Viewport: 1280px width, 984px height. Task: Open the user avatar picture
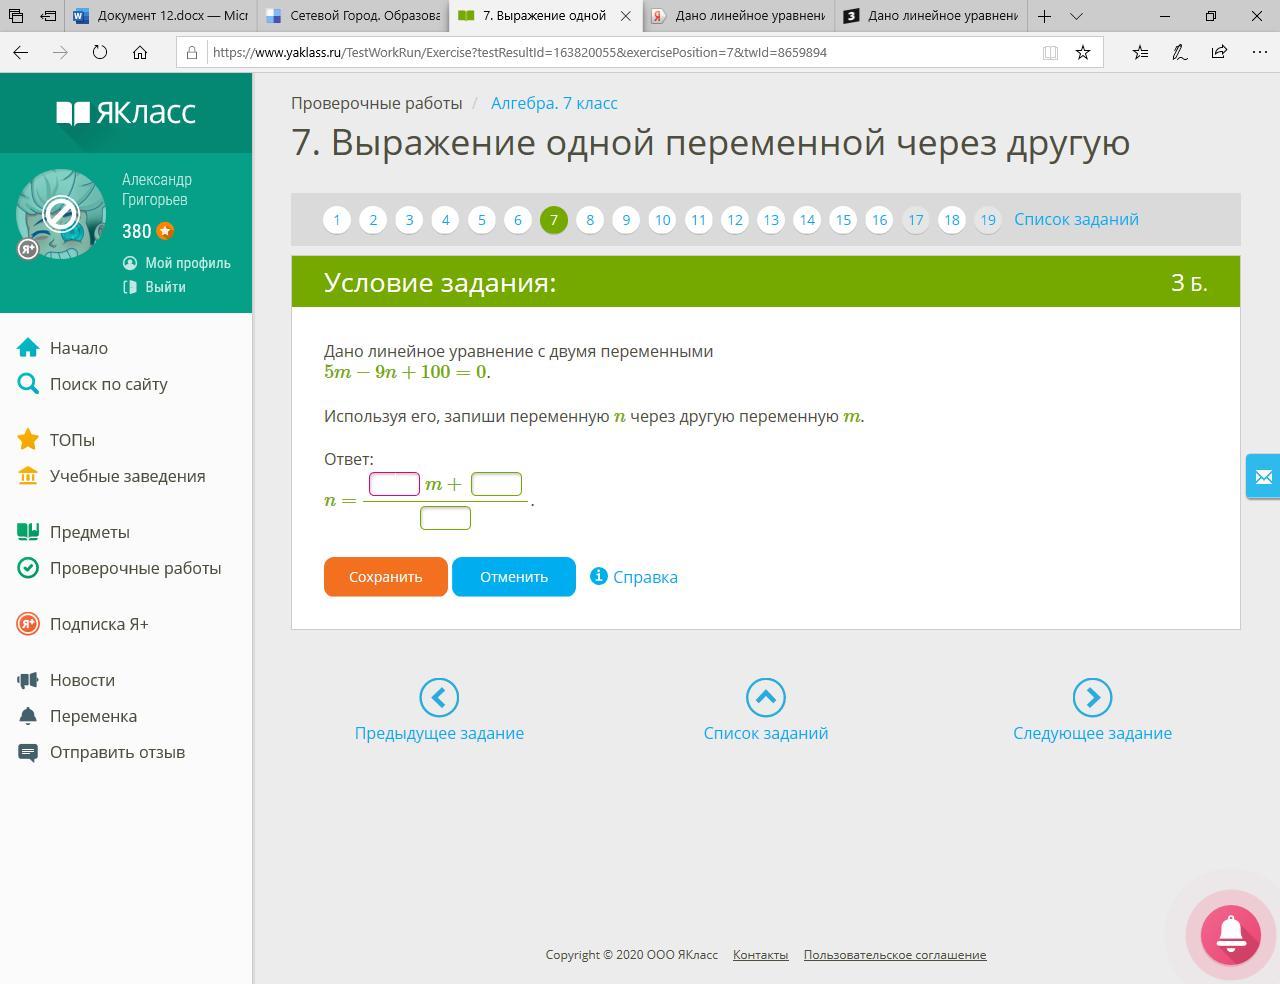coord(61,214)
